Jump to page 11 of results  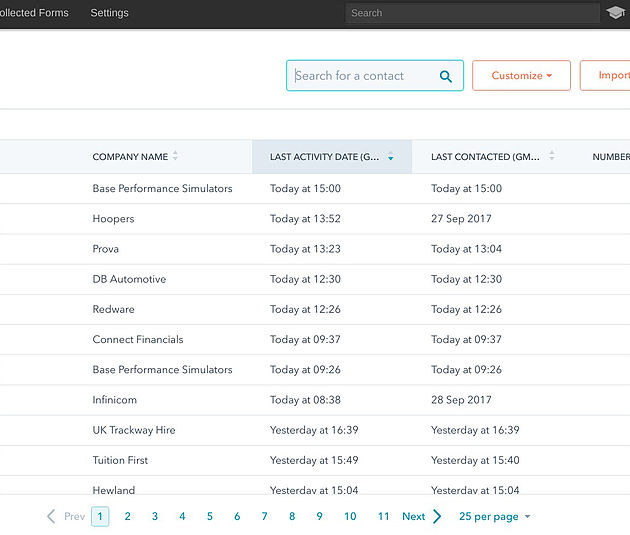(383, 516)
